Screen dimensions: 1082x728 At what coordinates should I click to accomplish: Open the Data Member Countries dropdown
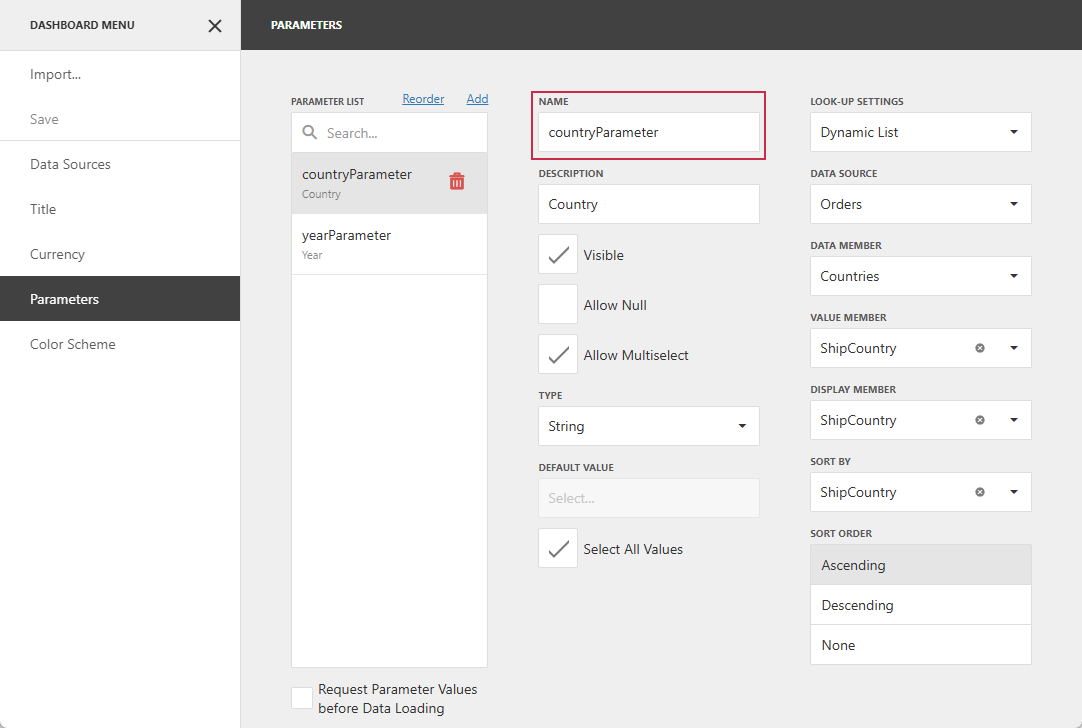(x=921, y=276)
